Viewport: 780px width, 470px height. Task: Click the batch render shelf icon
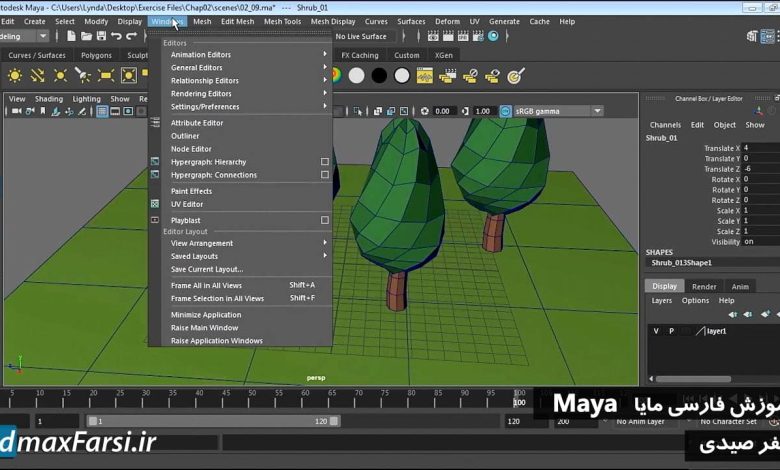pos(448,76)
